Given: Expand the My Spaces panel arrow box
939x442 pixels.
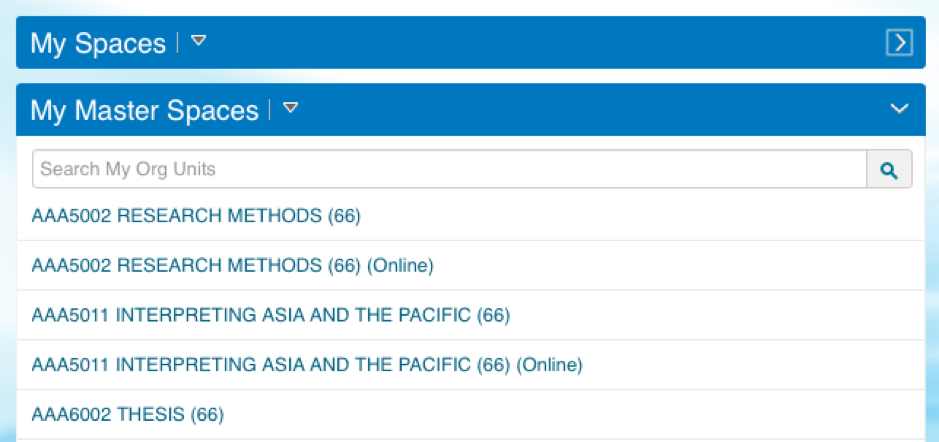Looking at the screenshot, I should [x=899, y=43].
